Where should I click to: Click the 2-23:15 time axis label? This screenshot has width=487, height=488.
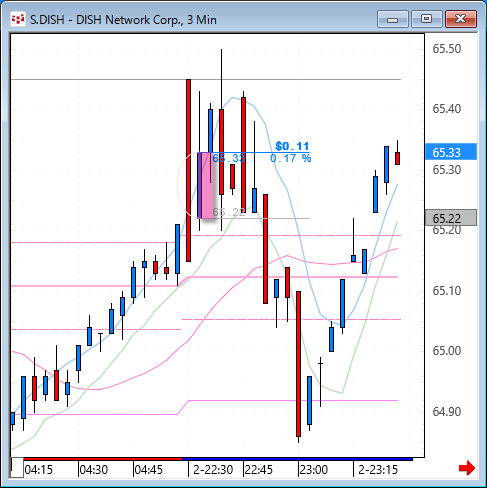(378, 470)
